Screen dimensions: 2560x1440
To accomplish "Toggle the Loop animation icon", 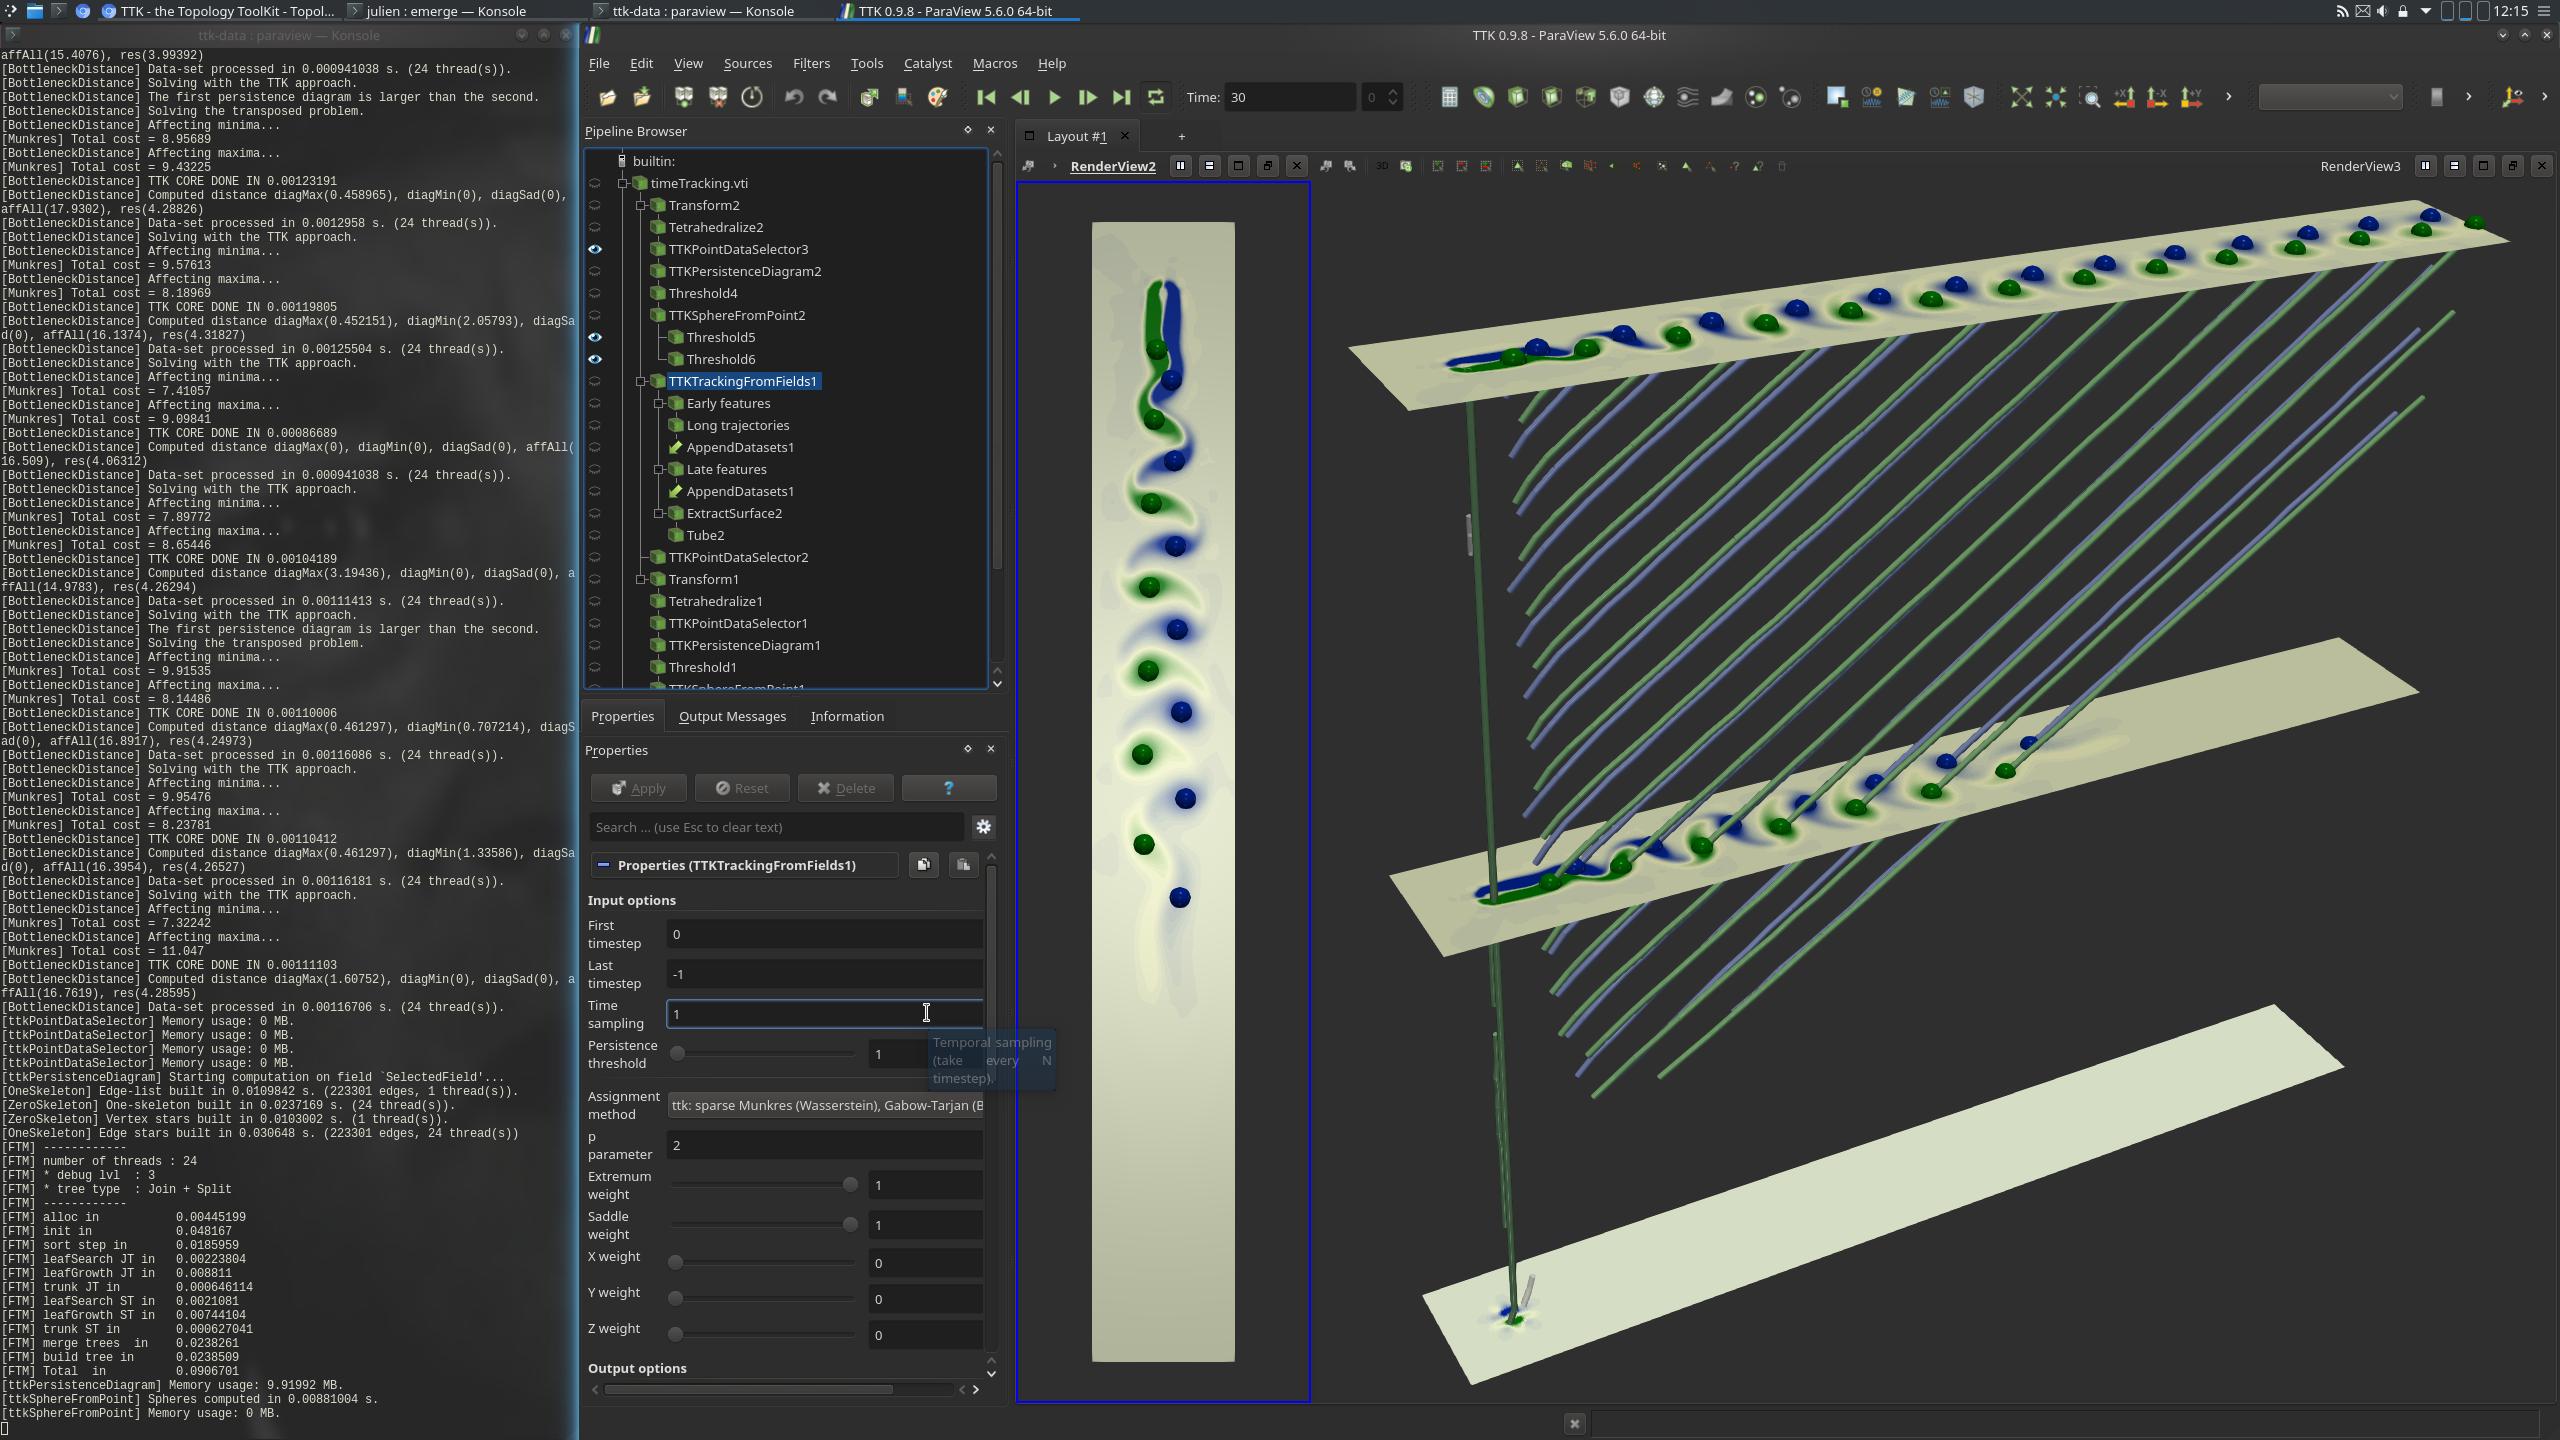I will [x=1156, y=97].
